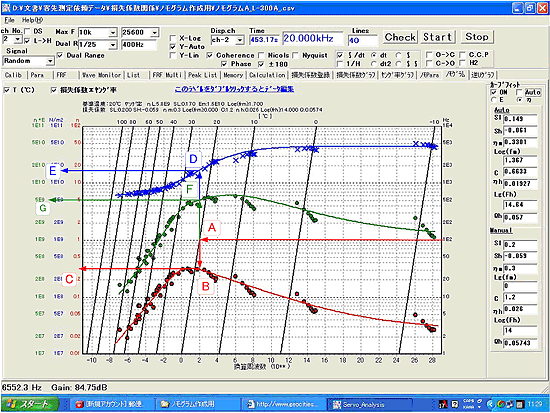Select the dt2 radio button
Image resolution: width=550 pixels, height=413 pixels.
coord(374,64)
